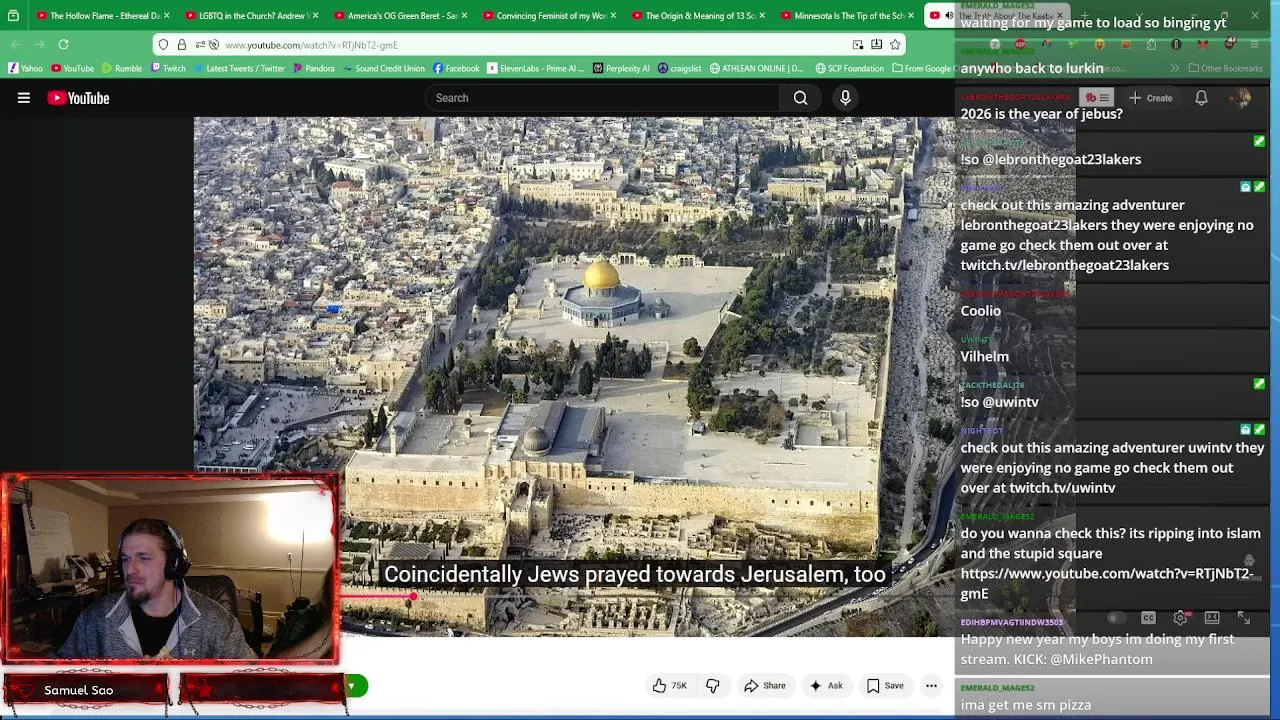Mute the active tab via speaker icon
Screen dimensions: 1280x720
point(949,16)
